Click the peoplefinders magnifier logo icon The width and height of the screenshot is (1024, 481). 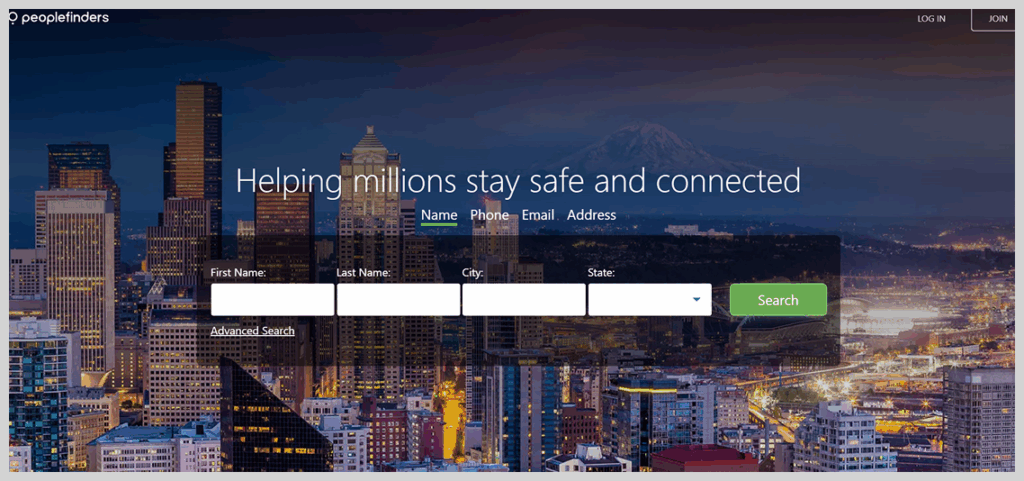(x=13, y=18)
